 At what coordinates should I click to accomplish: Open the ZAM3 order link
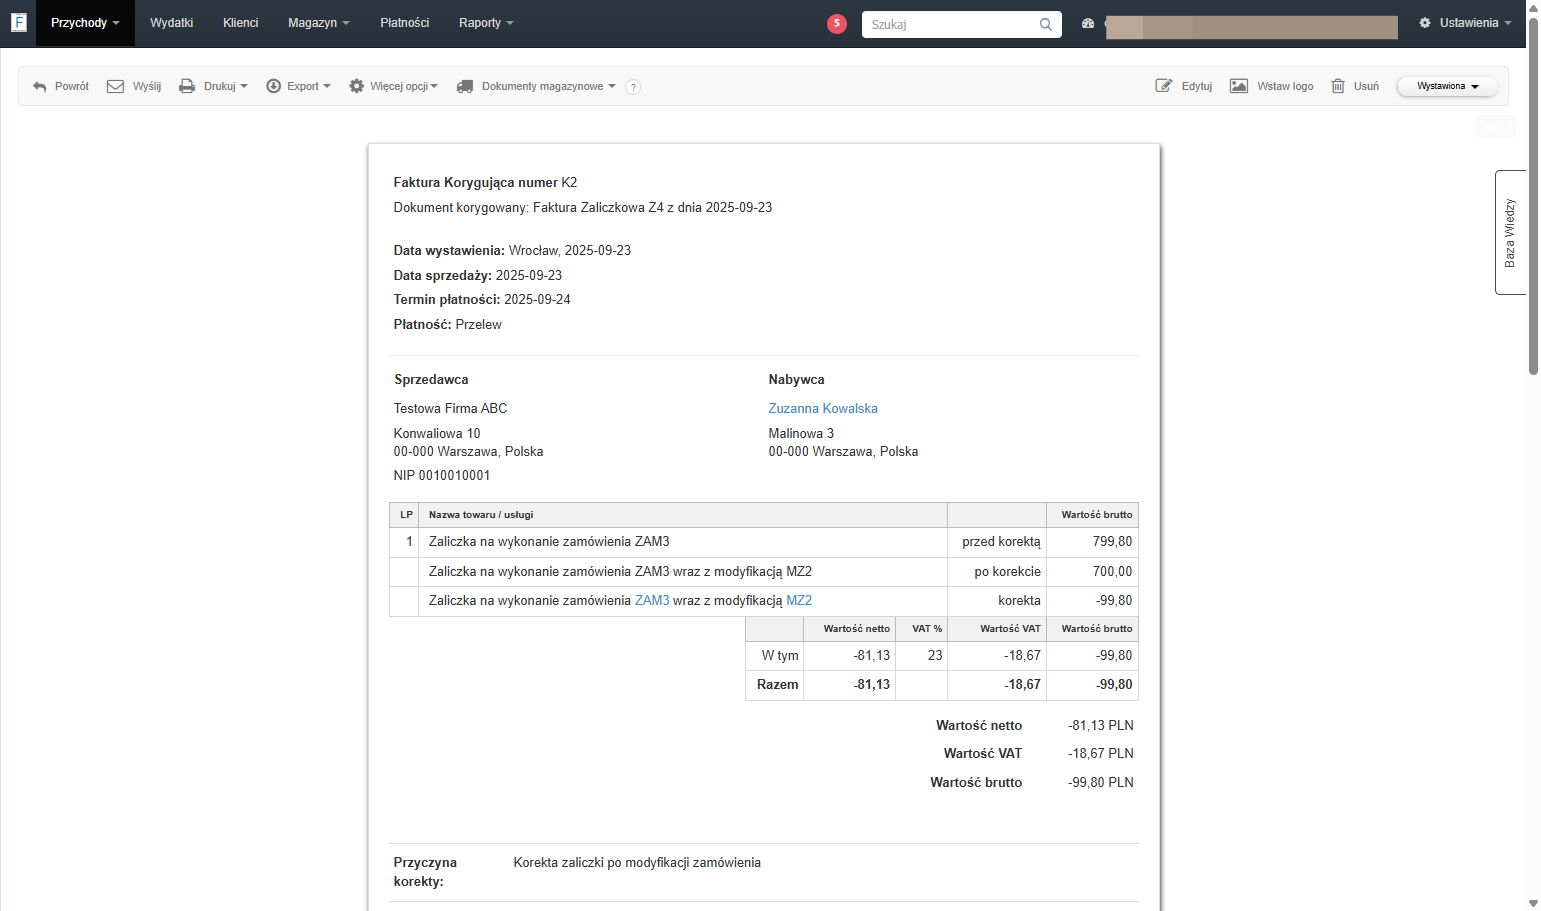652,600
